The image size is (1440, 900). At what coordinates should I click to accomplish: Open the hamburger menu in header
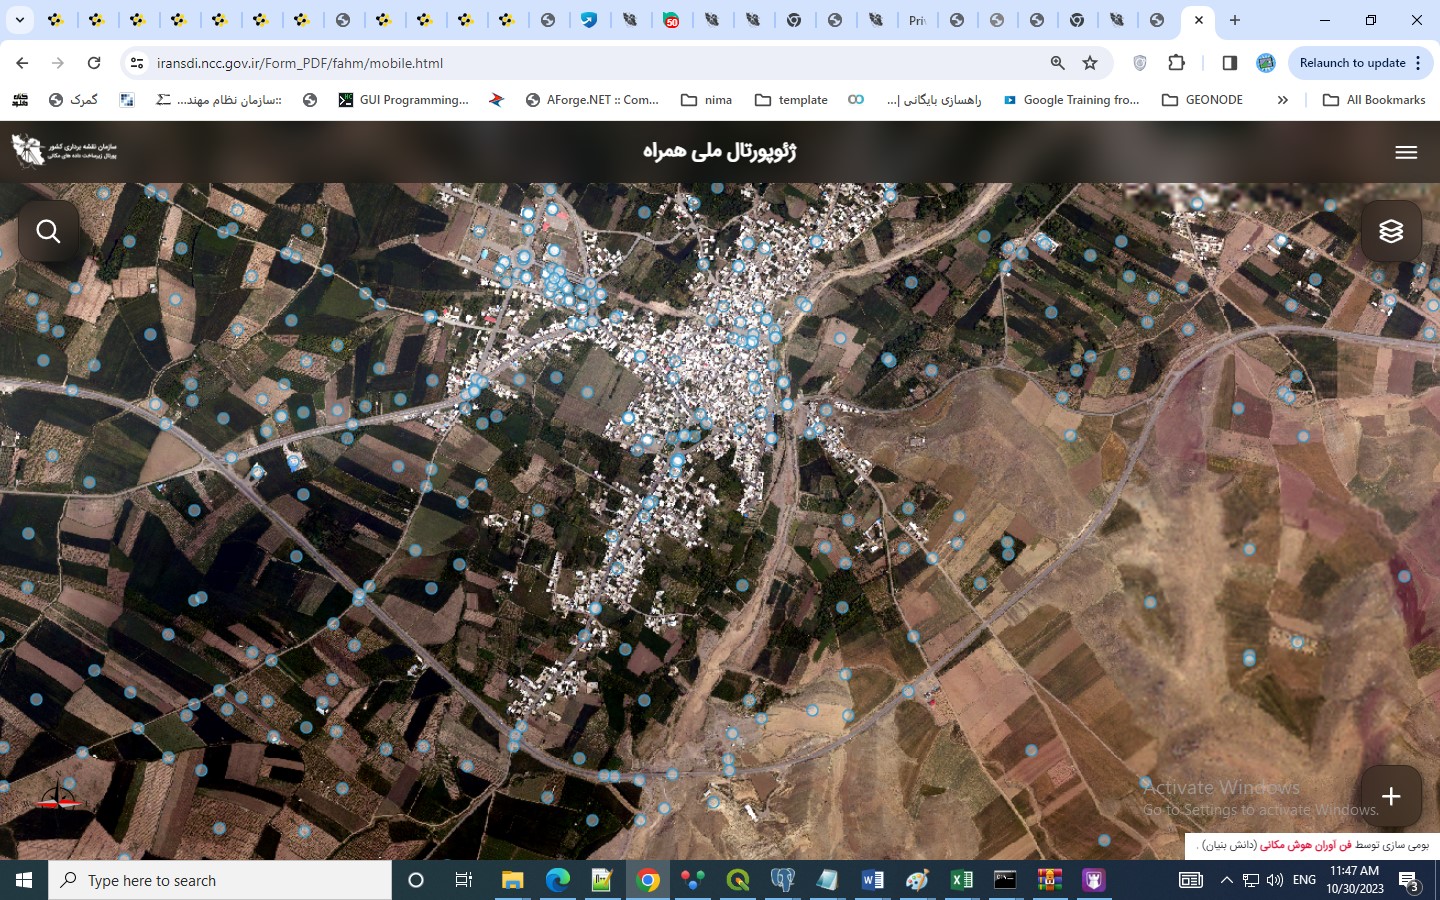(1406, 152)
